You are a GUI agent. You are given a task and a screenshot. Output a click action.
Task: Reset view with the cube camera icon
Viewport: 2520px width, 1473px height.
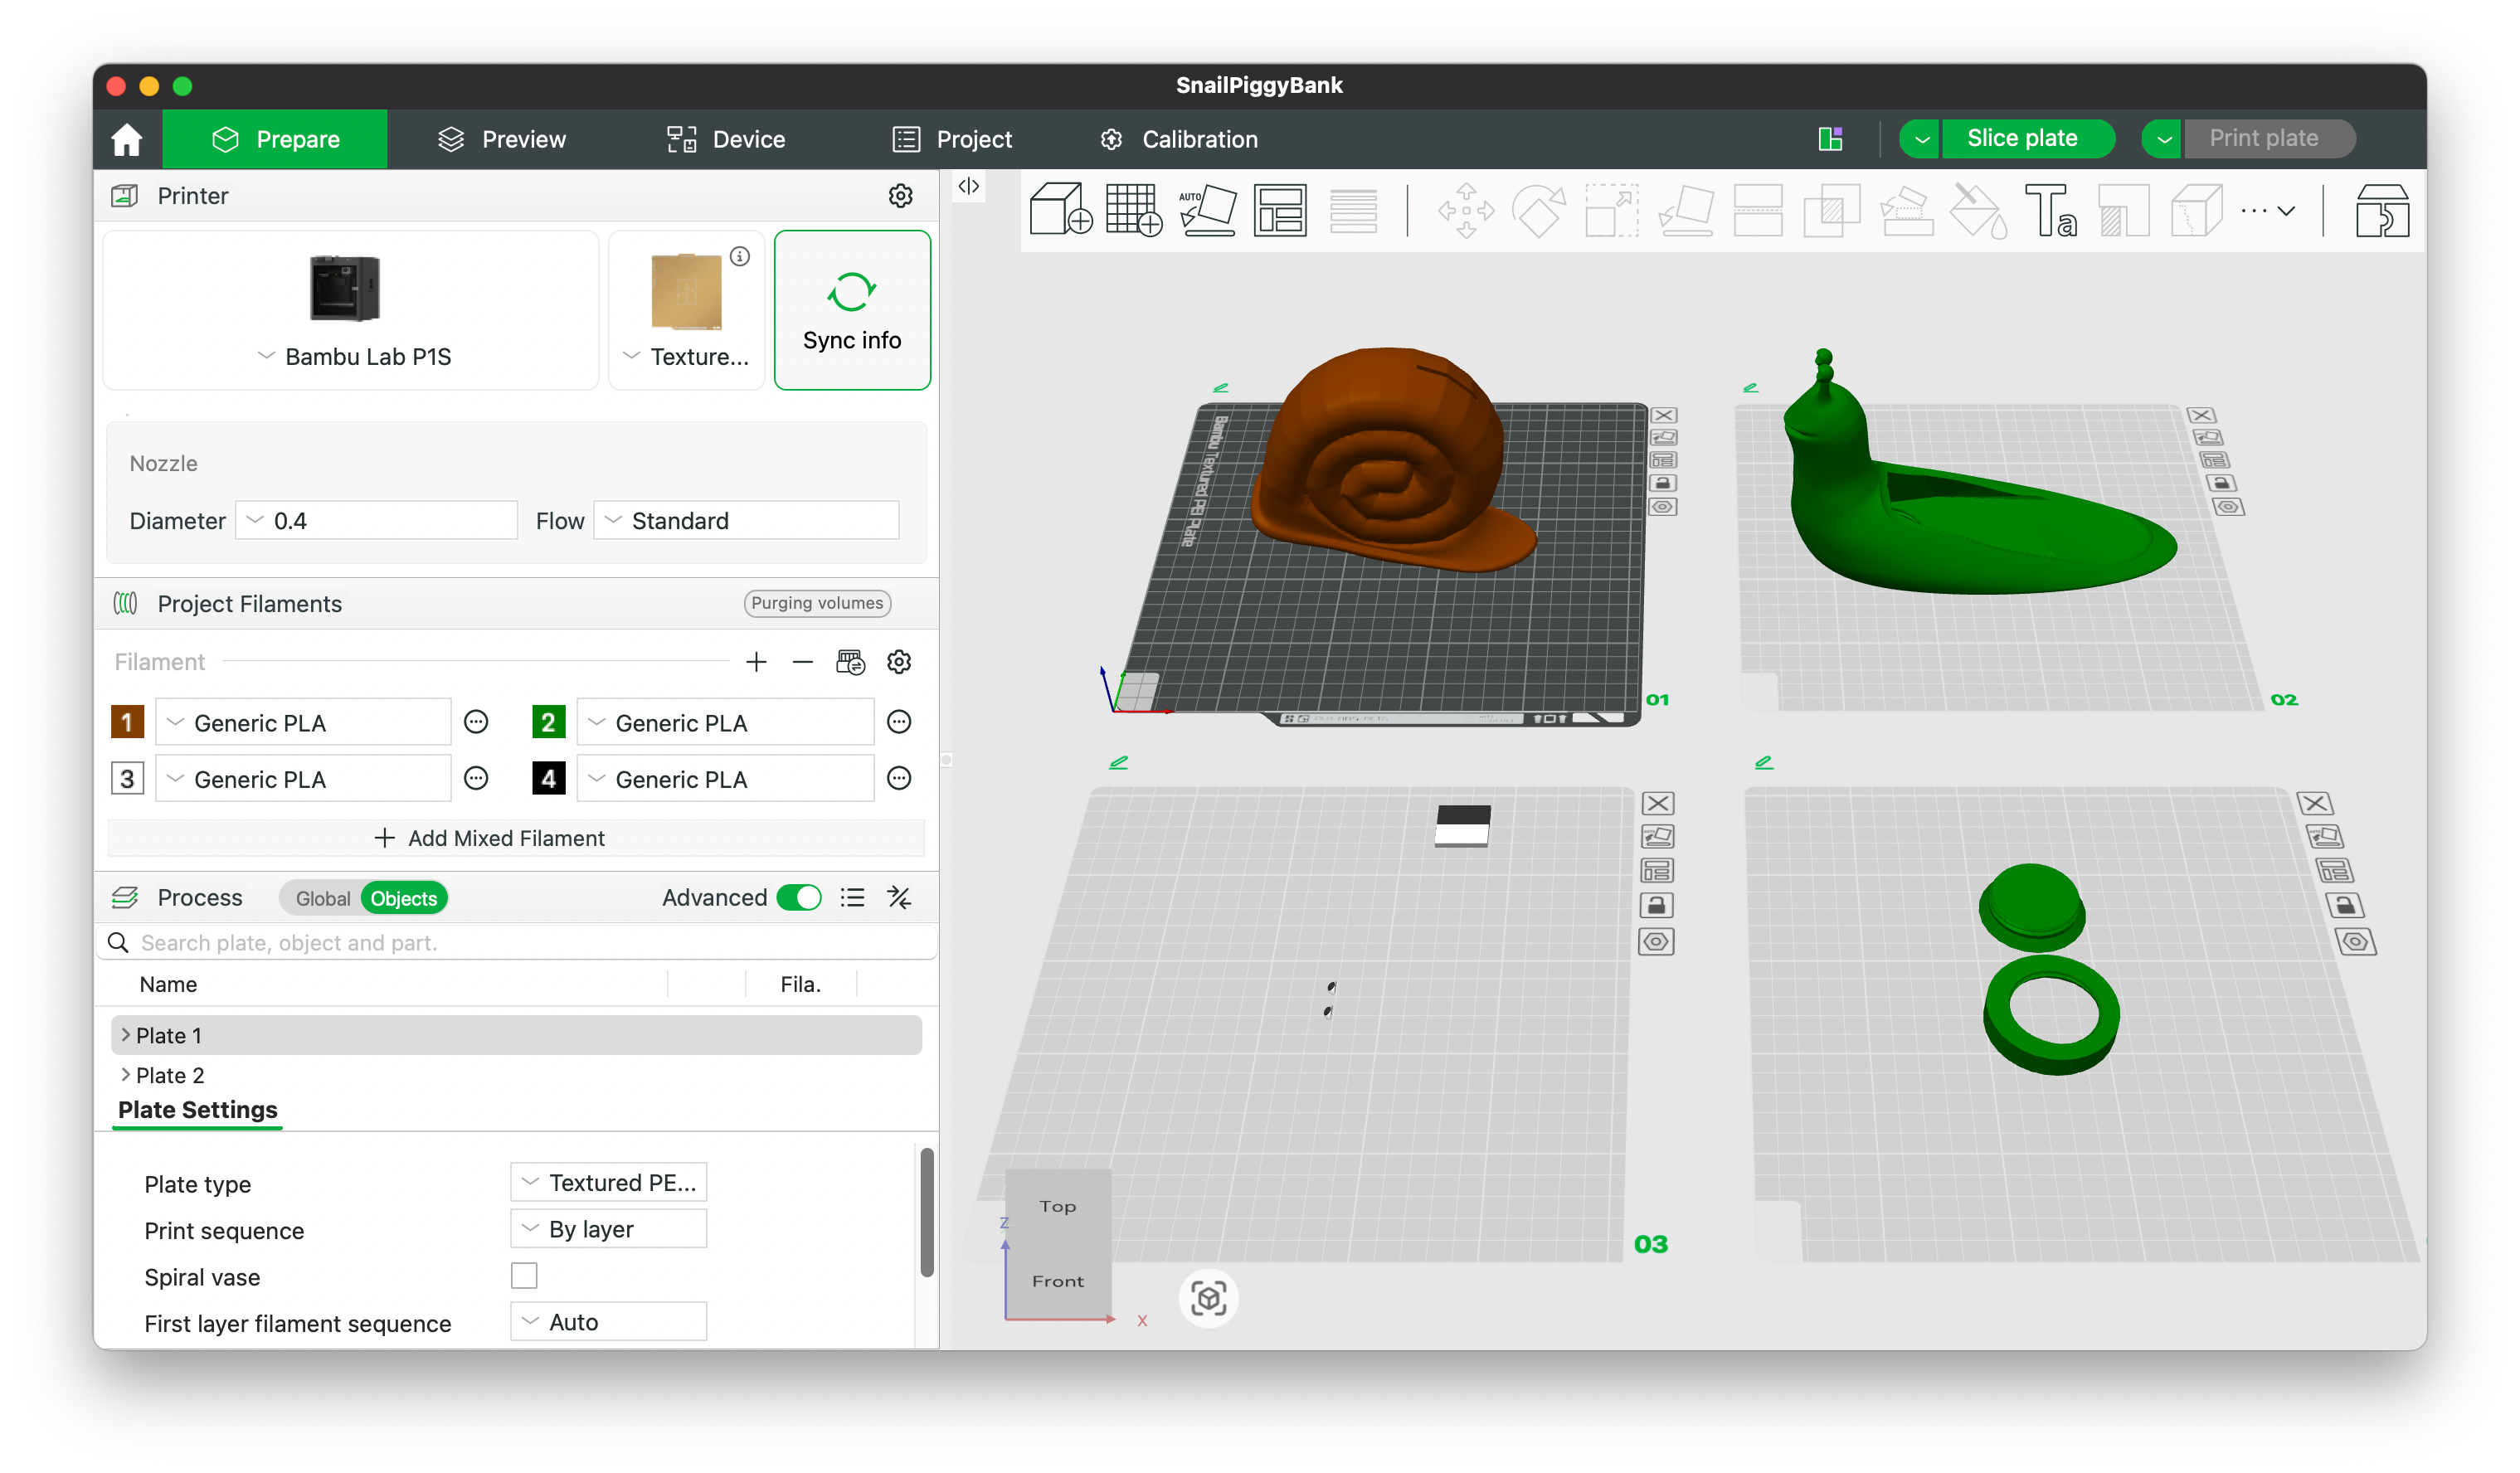(1208, 1298)
